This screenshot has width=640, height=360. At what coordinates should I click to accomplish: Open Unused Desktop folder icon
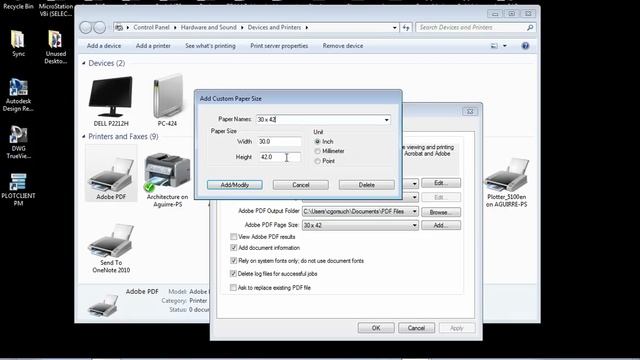[x=56, y=47]
